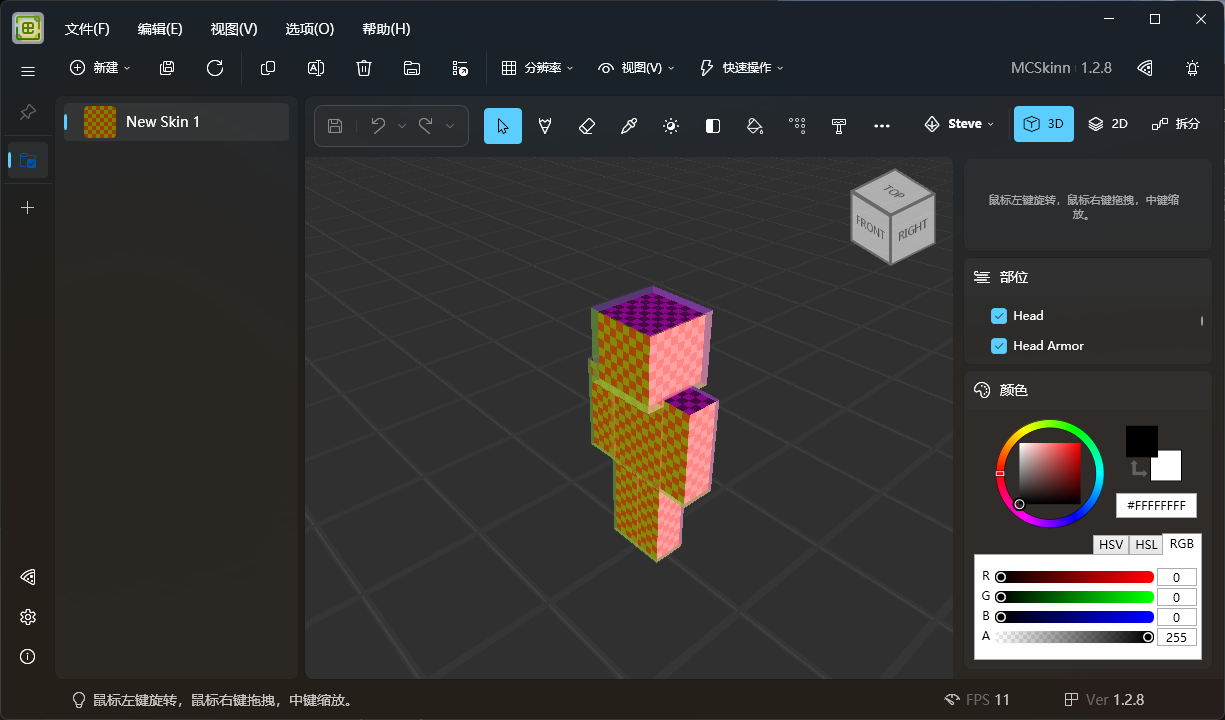
Task: Click the blue B channel slider
Action: point(1075,617)
